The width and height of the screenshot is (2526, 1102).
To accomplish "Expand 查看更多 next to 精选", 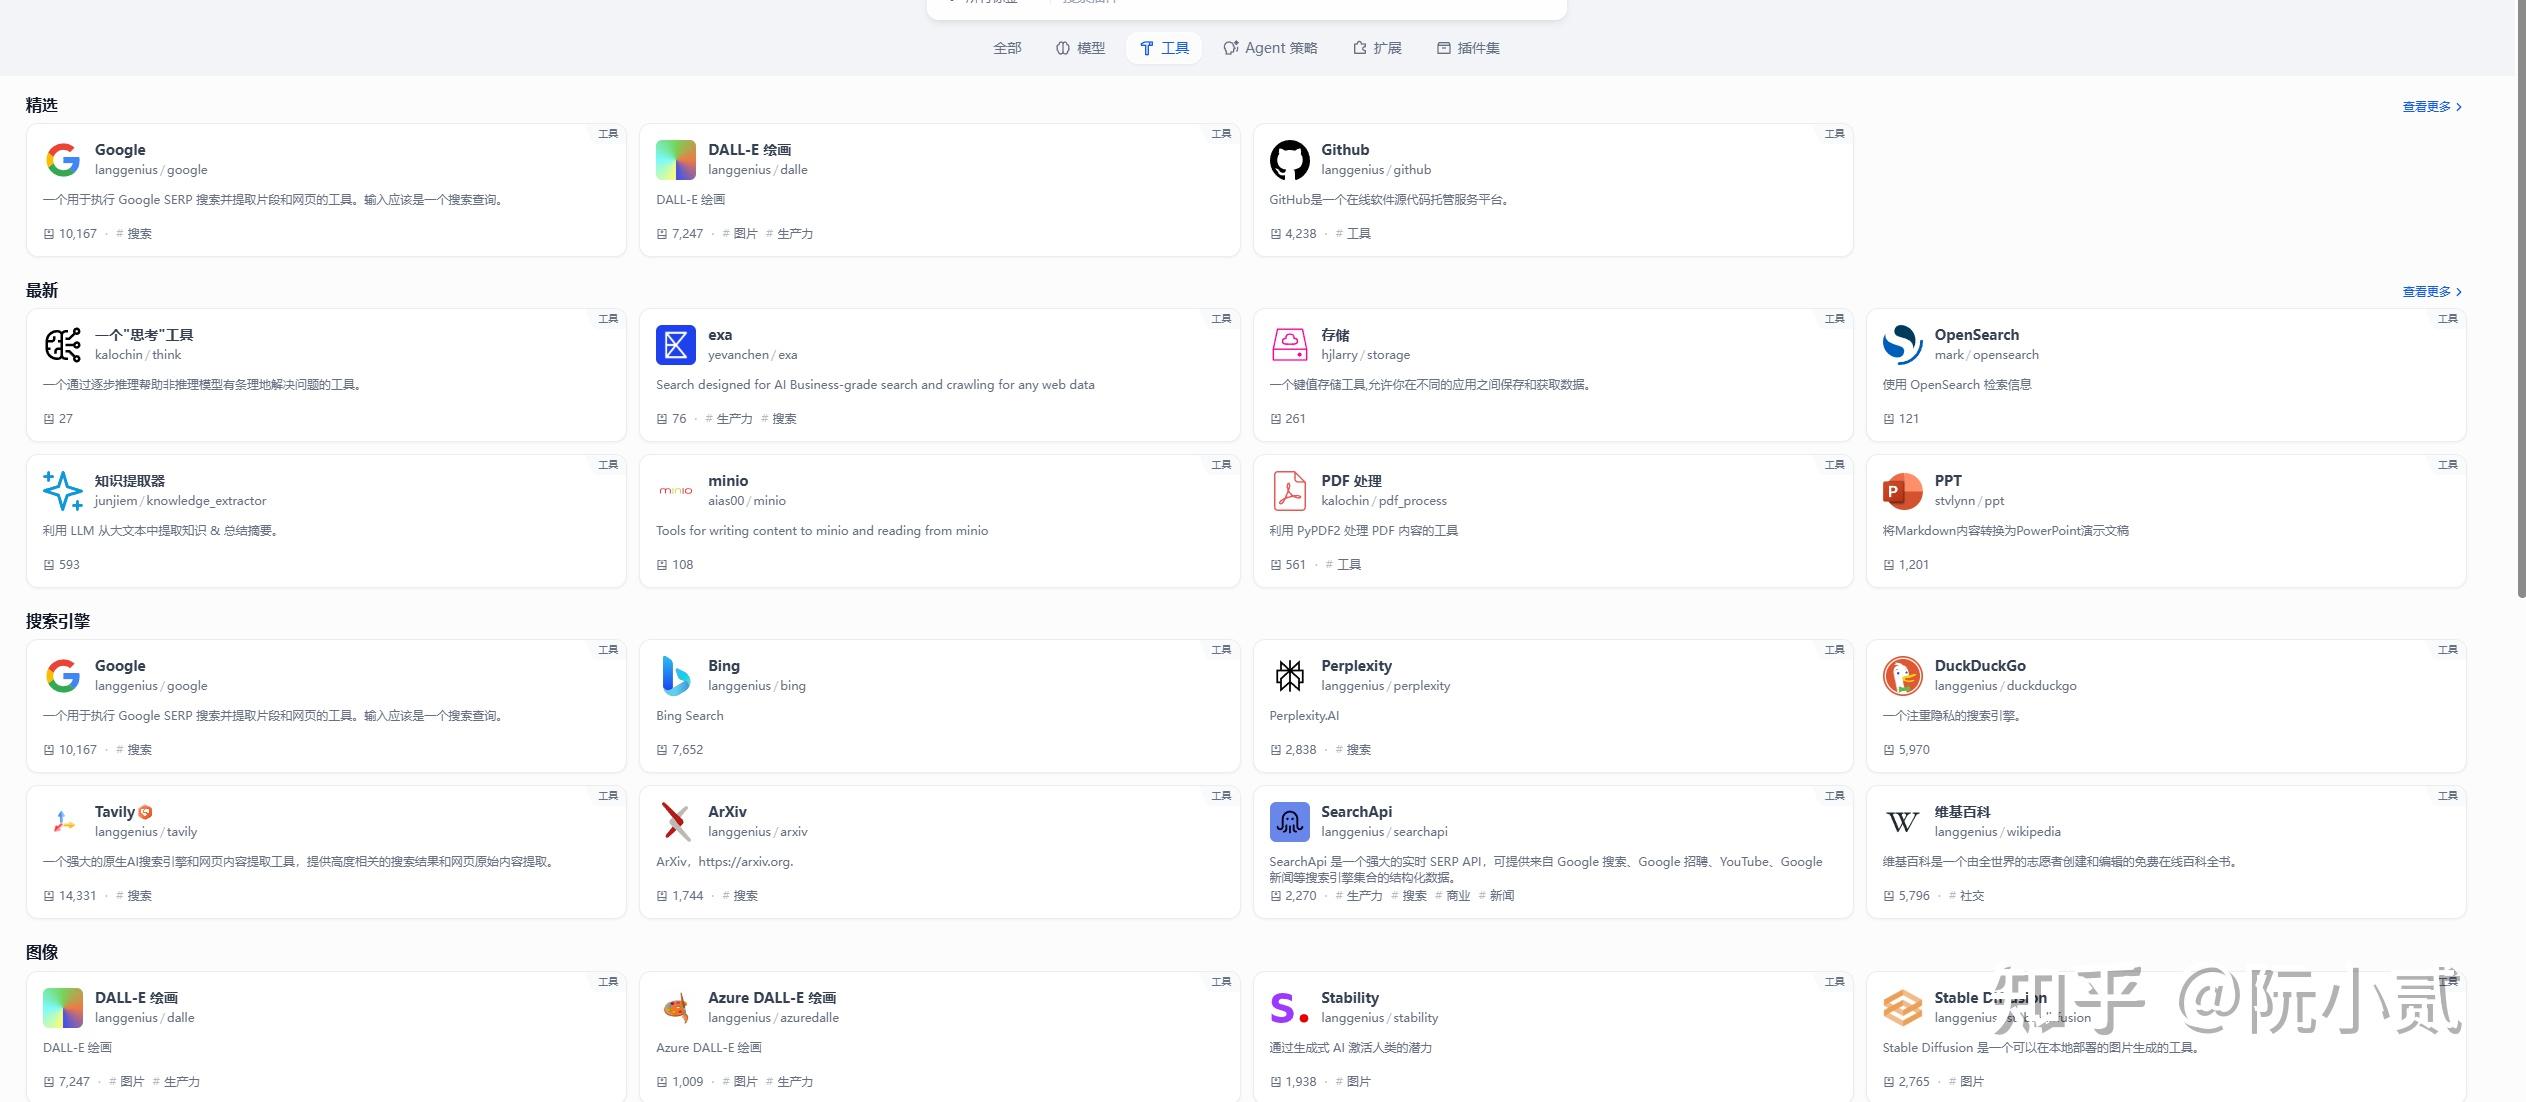I will 2431,107.
